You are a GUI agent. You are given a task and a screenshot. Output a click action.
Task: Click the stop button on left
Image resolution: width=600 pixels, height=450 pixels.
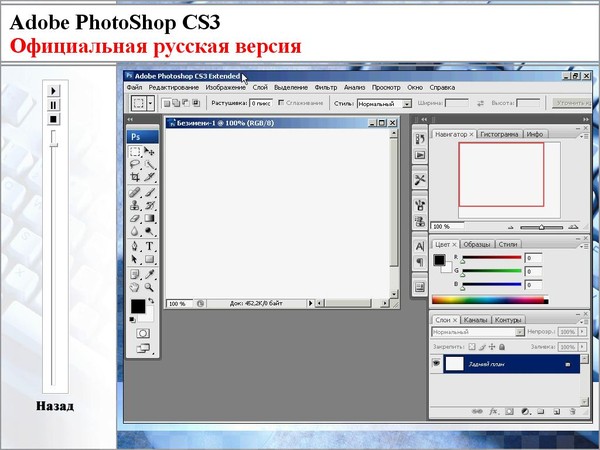click(53, 119)
